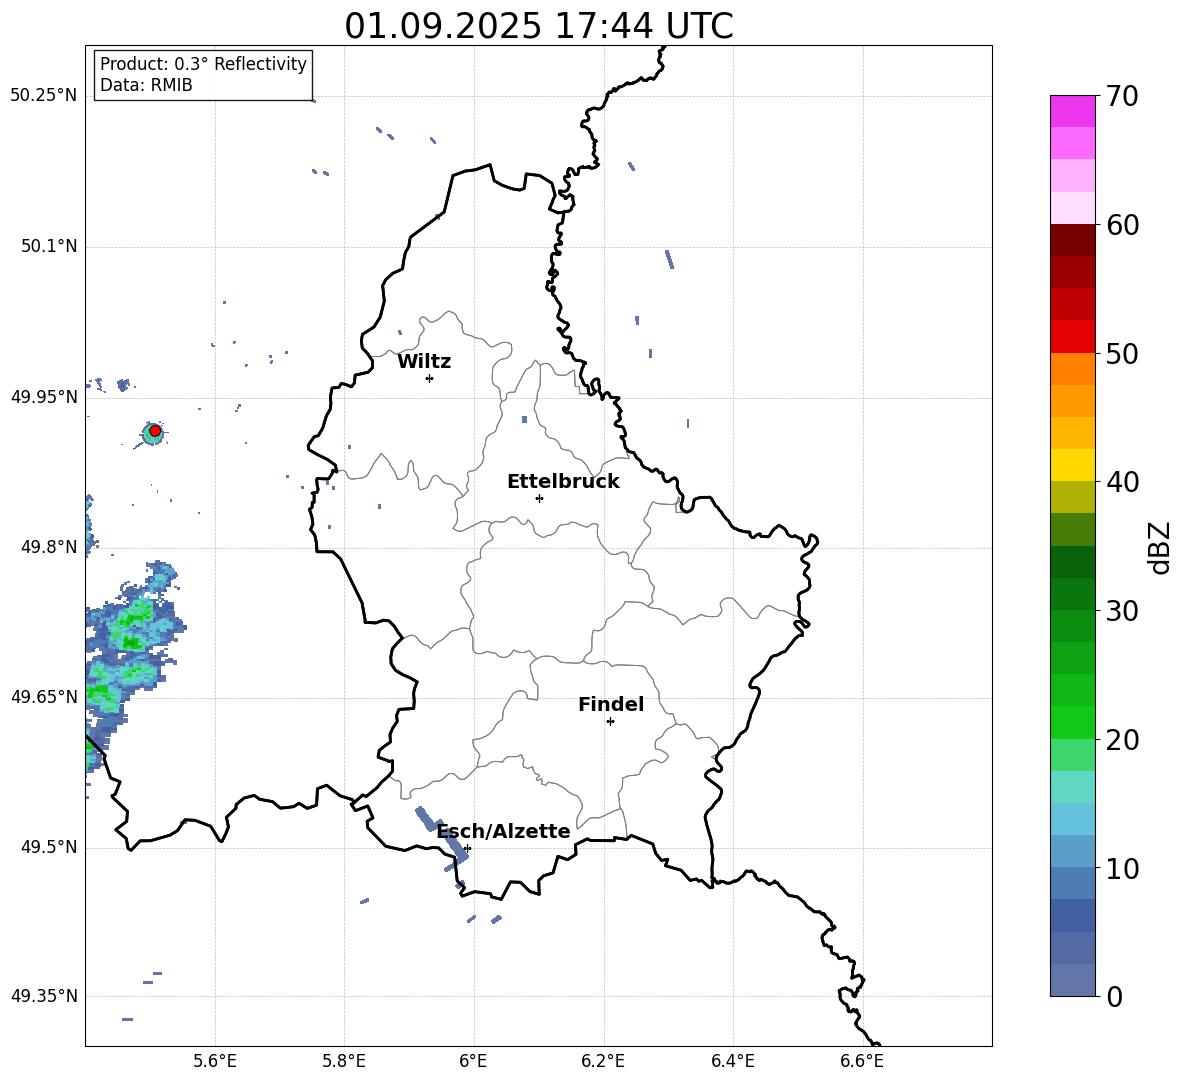Click the 6.2°E longitude label

click(603, 1061)
